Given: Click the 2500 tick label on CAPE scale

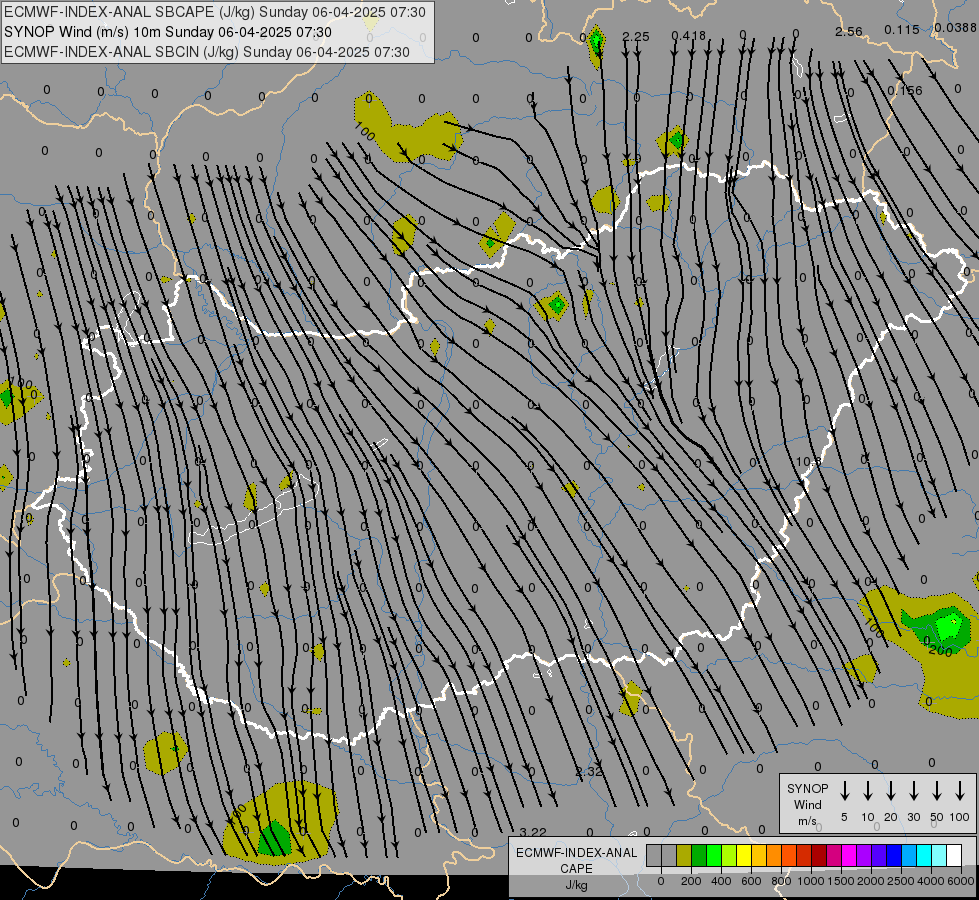Looking at the screenshot, I should (x=901, y=881).
